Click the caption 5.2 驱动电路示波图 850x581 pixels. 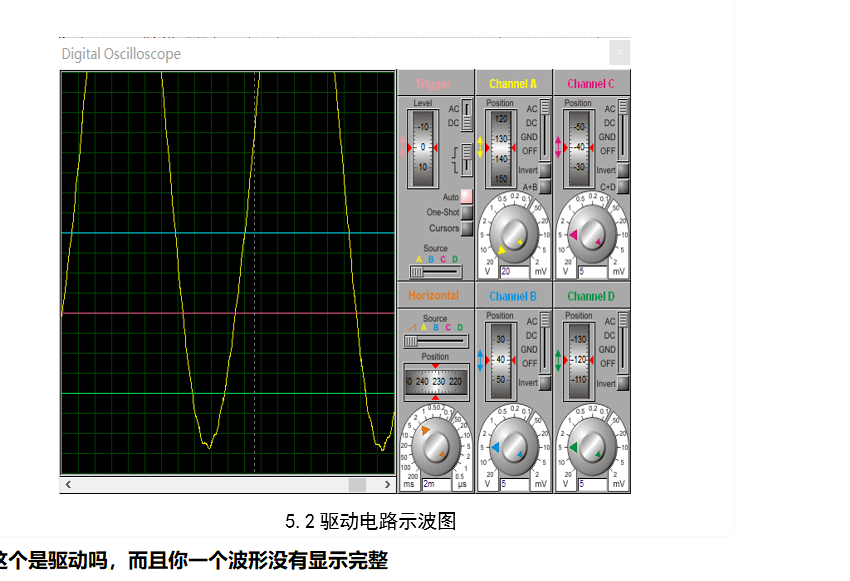(x=371, y=521)
